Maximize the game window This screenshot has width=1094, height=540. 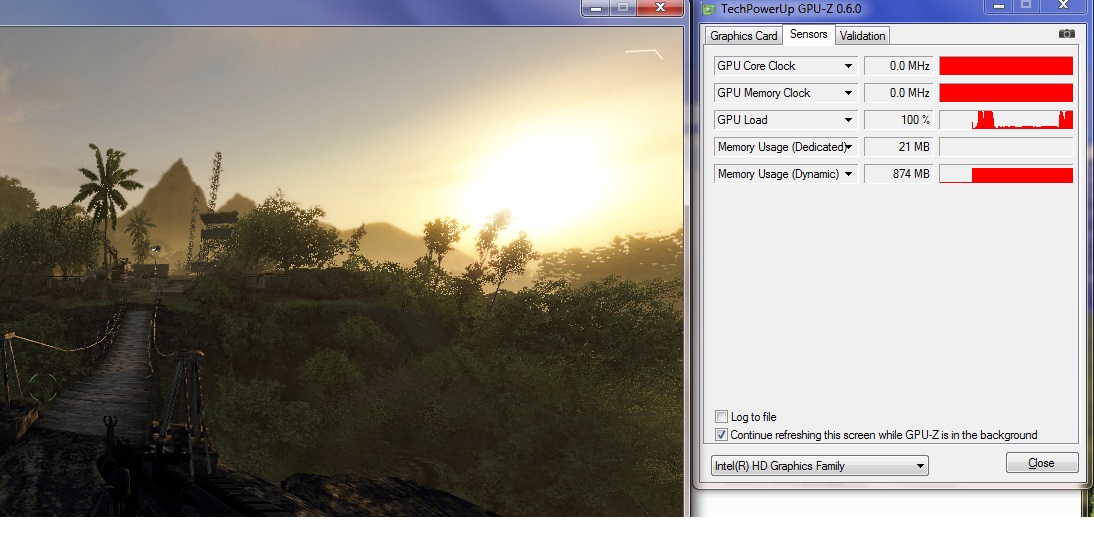pyautogui.click(x=623, y=7)
